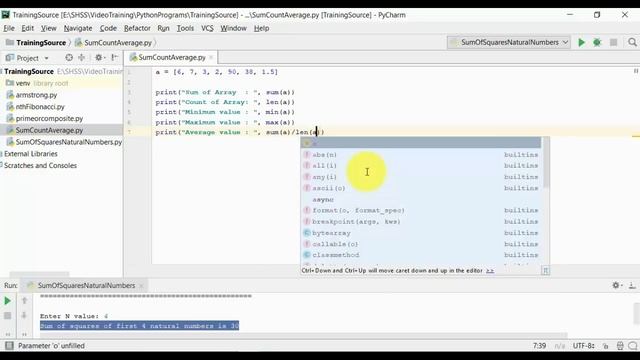Click the green Debug bug icon
Screen dimensions: 640x360
coord(597,42)
